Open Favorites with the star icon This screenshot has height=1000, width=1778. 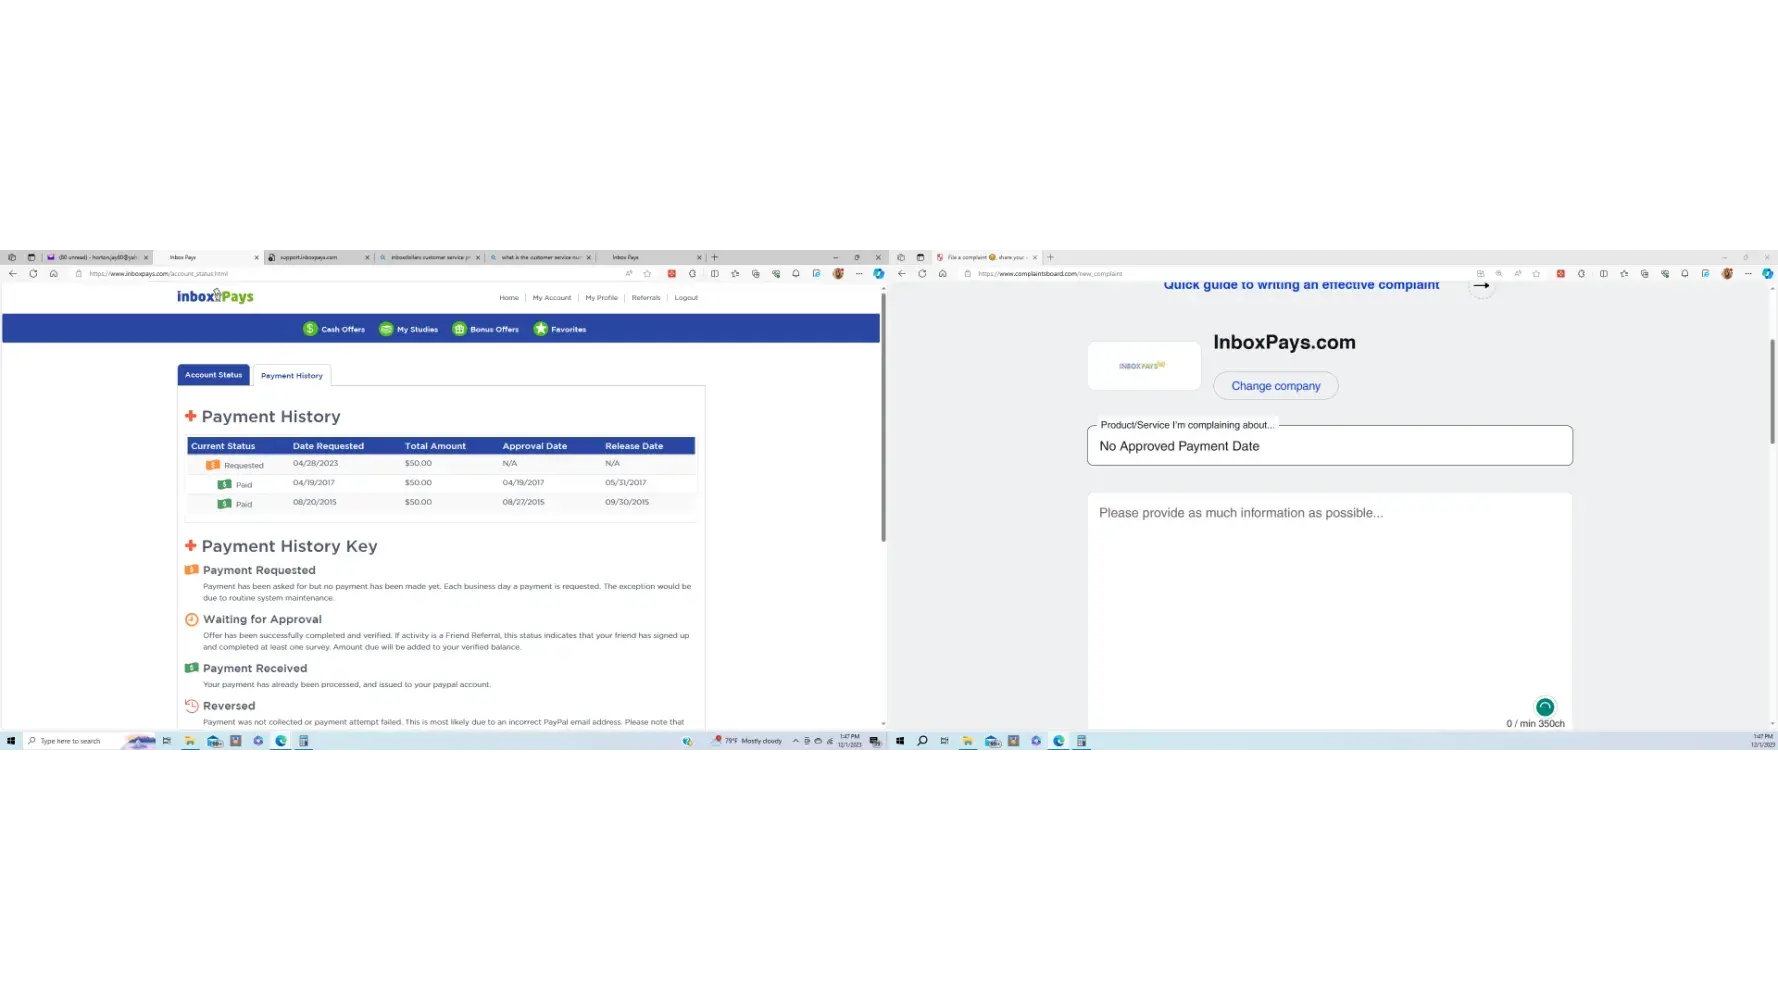541,329
